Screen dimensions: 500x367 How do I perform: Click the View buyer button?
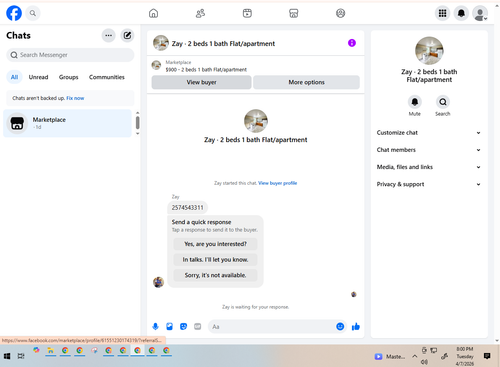click(x=201, y=82)
